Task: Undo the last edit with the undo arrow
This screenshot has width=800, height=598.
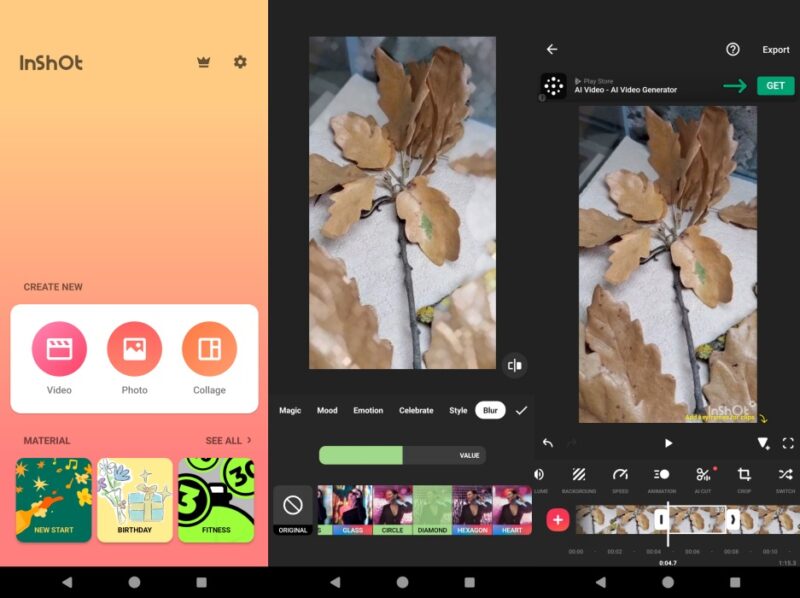Action: [547, 443]
